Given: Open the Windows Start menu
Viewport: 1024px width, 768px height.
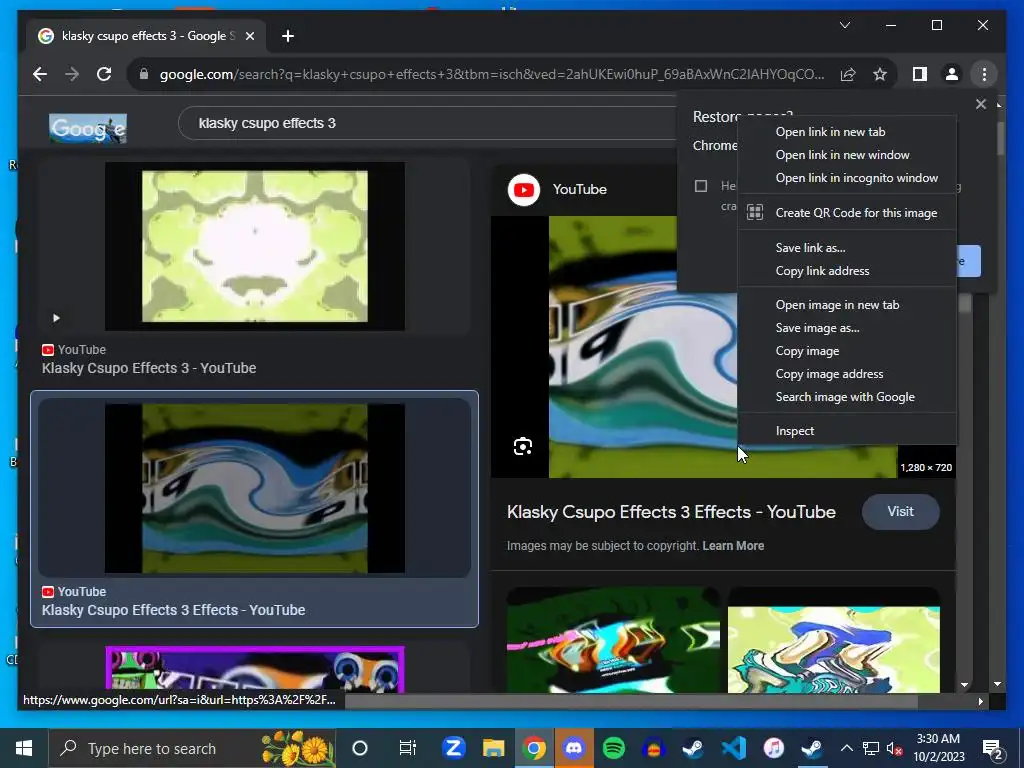Looking at the screenshot, I should tap(24, 748).
